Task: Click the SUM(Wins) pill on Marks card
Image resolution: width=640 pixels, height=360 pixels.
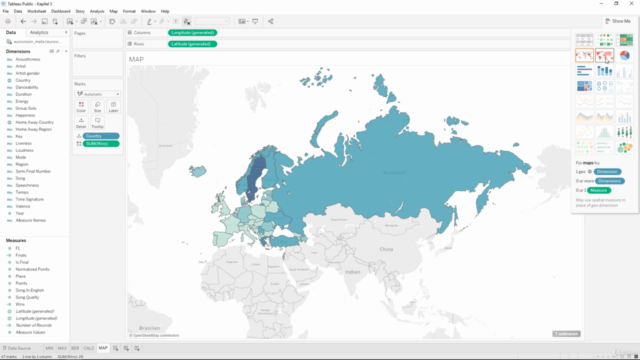Action: click(x=101, y=144)
